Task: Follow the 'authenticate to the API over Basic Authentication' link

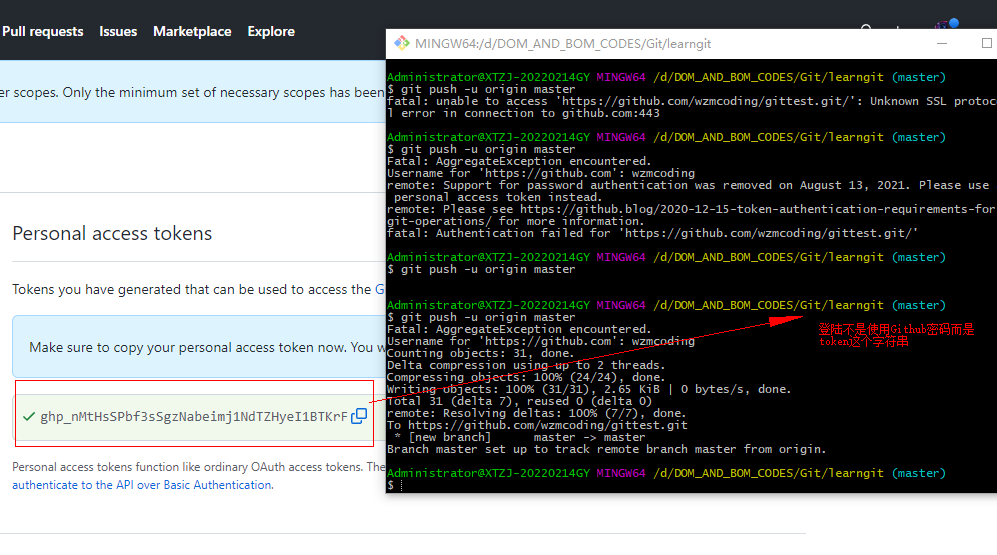Action: (142, 484)
